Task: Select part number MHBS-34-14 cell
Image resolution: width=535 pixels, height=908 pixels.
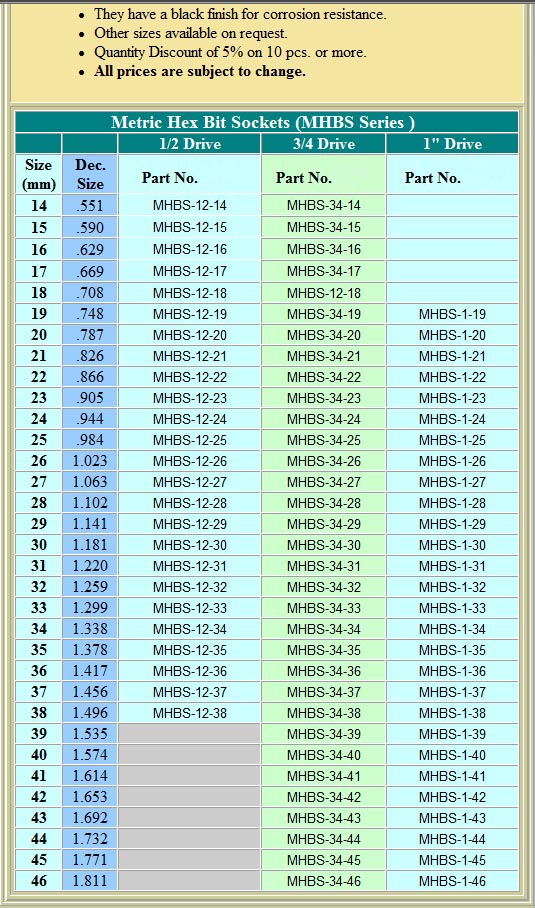Action: pyautogui.click(x=323, y=205)
